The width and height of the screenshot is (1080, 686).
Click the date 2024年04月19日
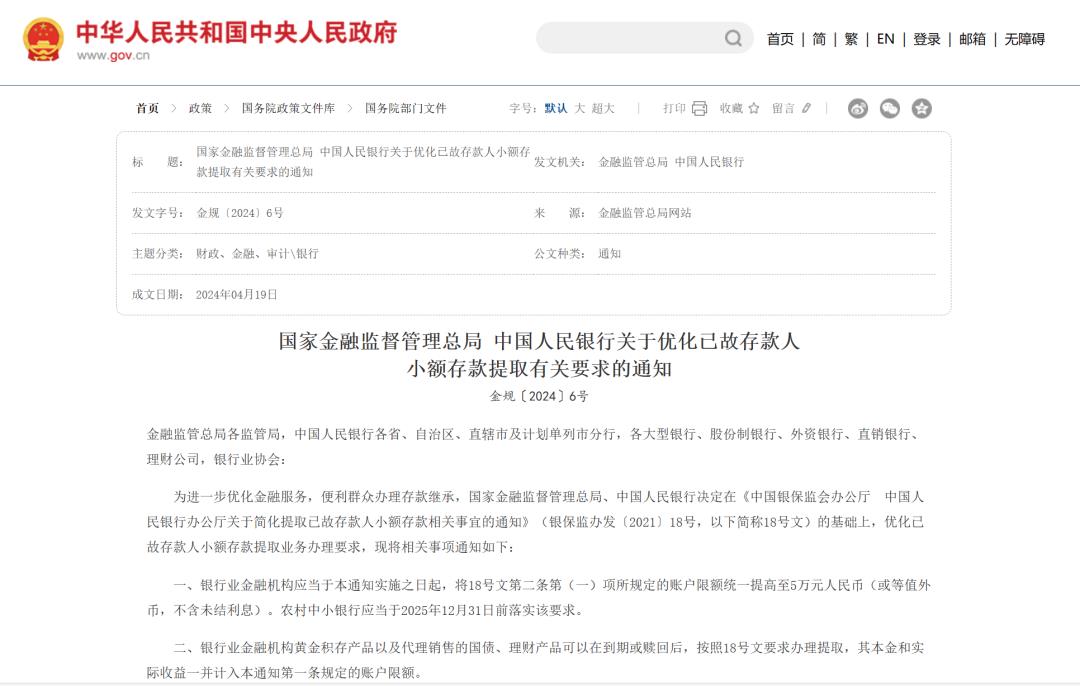(x=236, y=295)
